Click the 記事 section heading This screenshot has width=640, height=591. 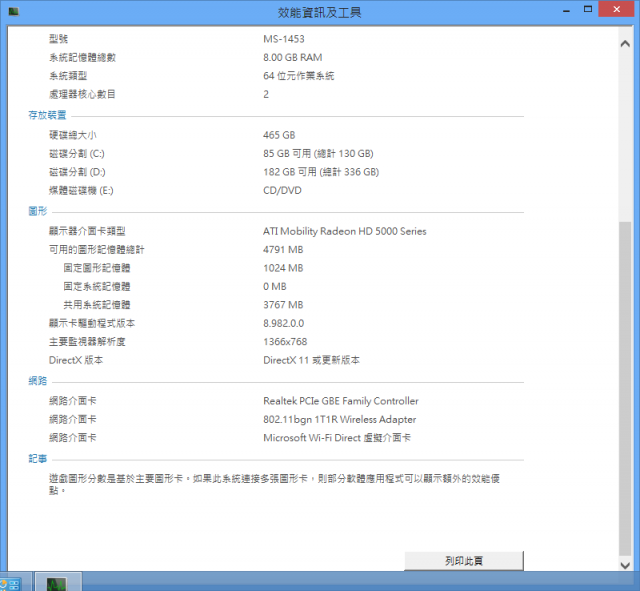coord(38,459)
